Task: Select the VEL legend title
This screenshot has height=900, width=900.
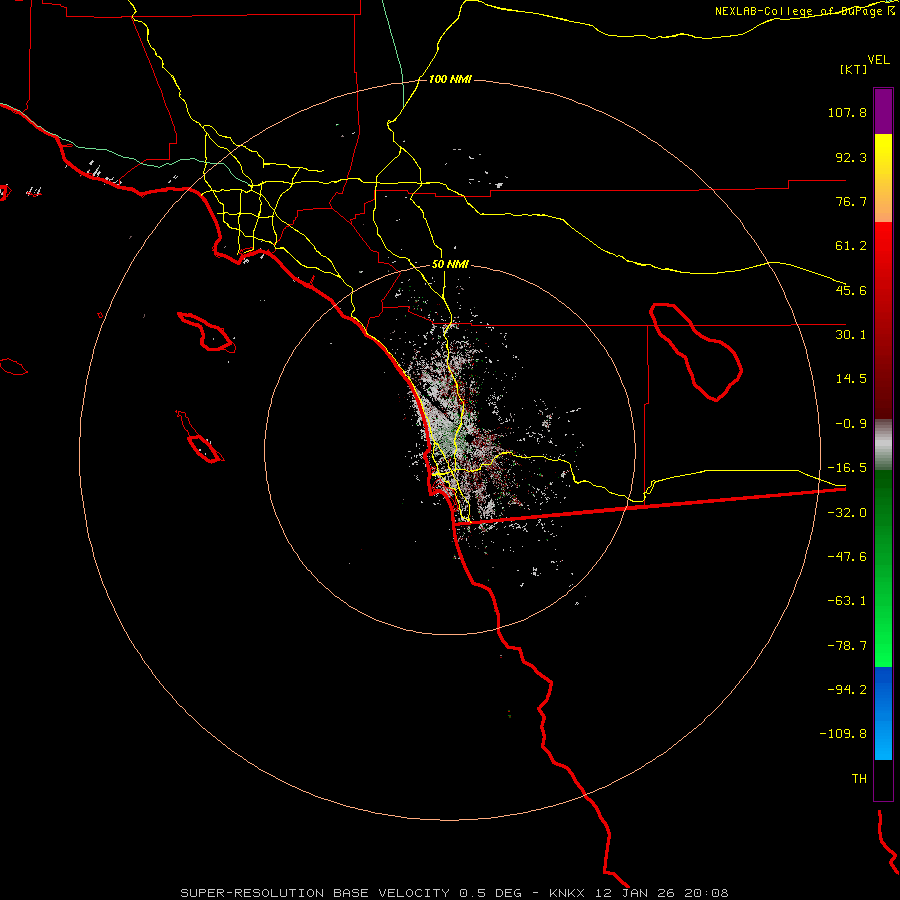Action: (x=878, y=59)
